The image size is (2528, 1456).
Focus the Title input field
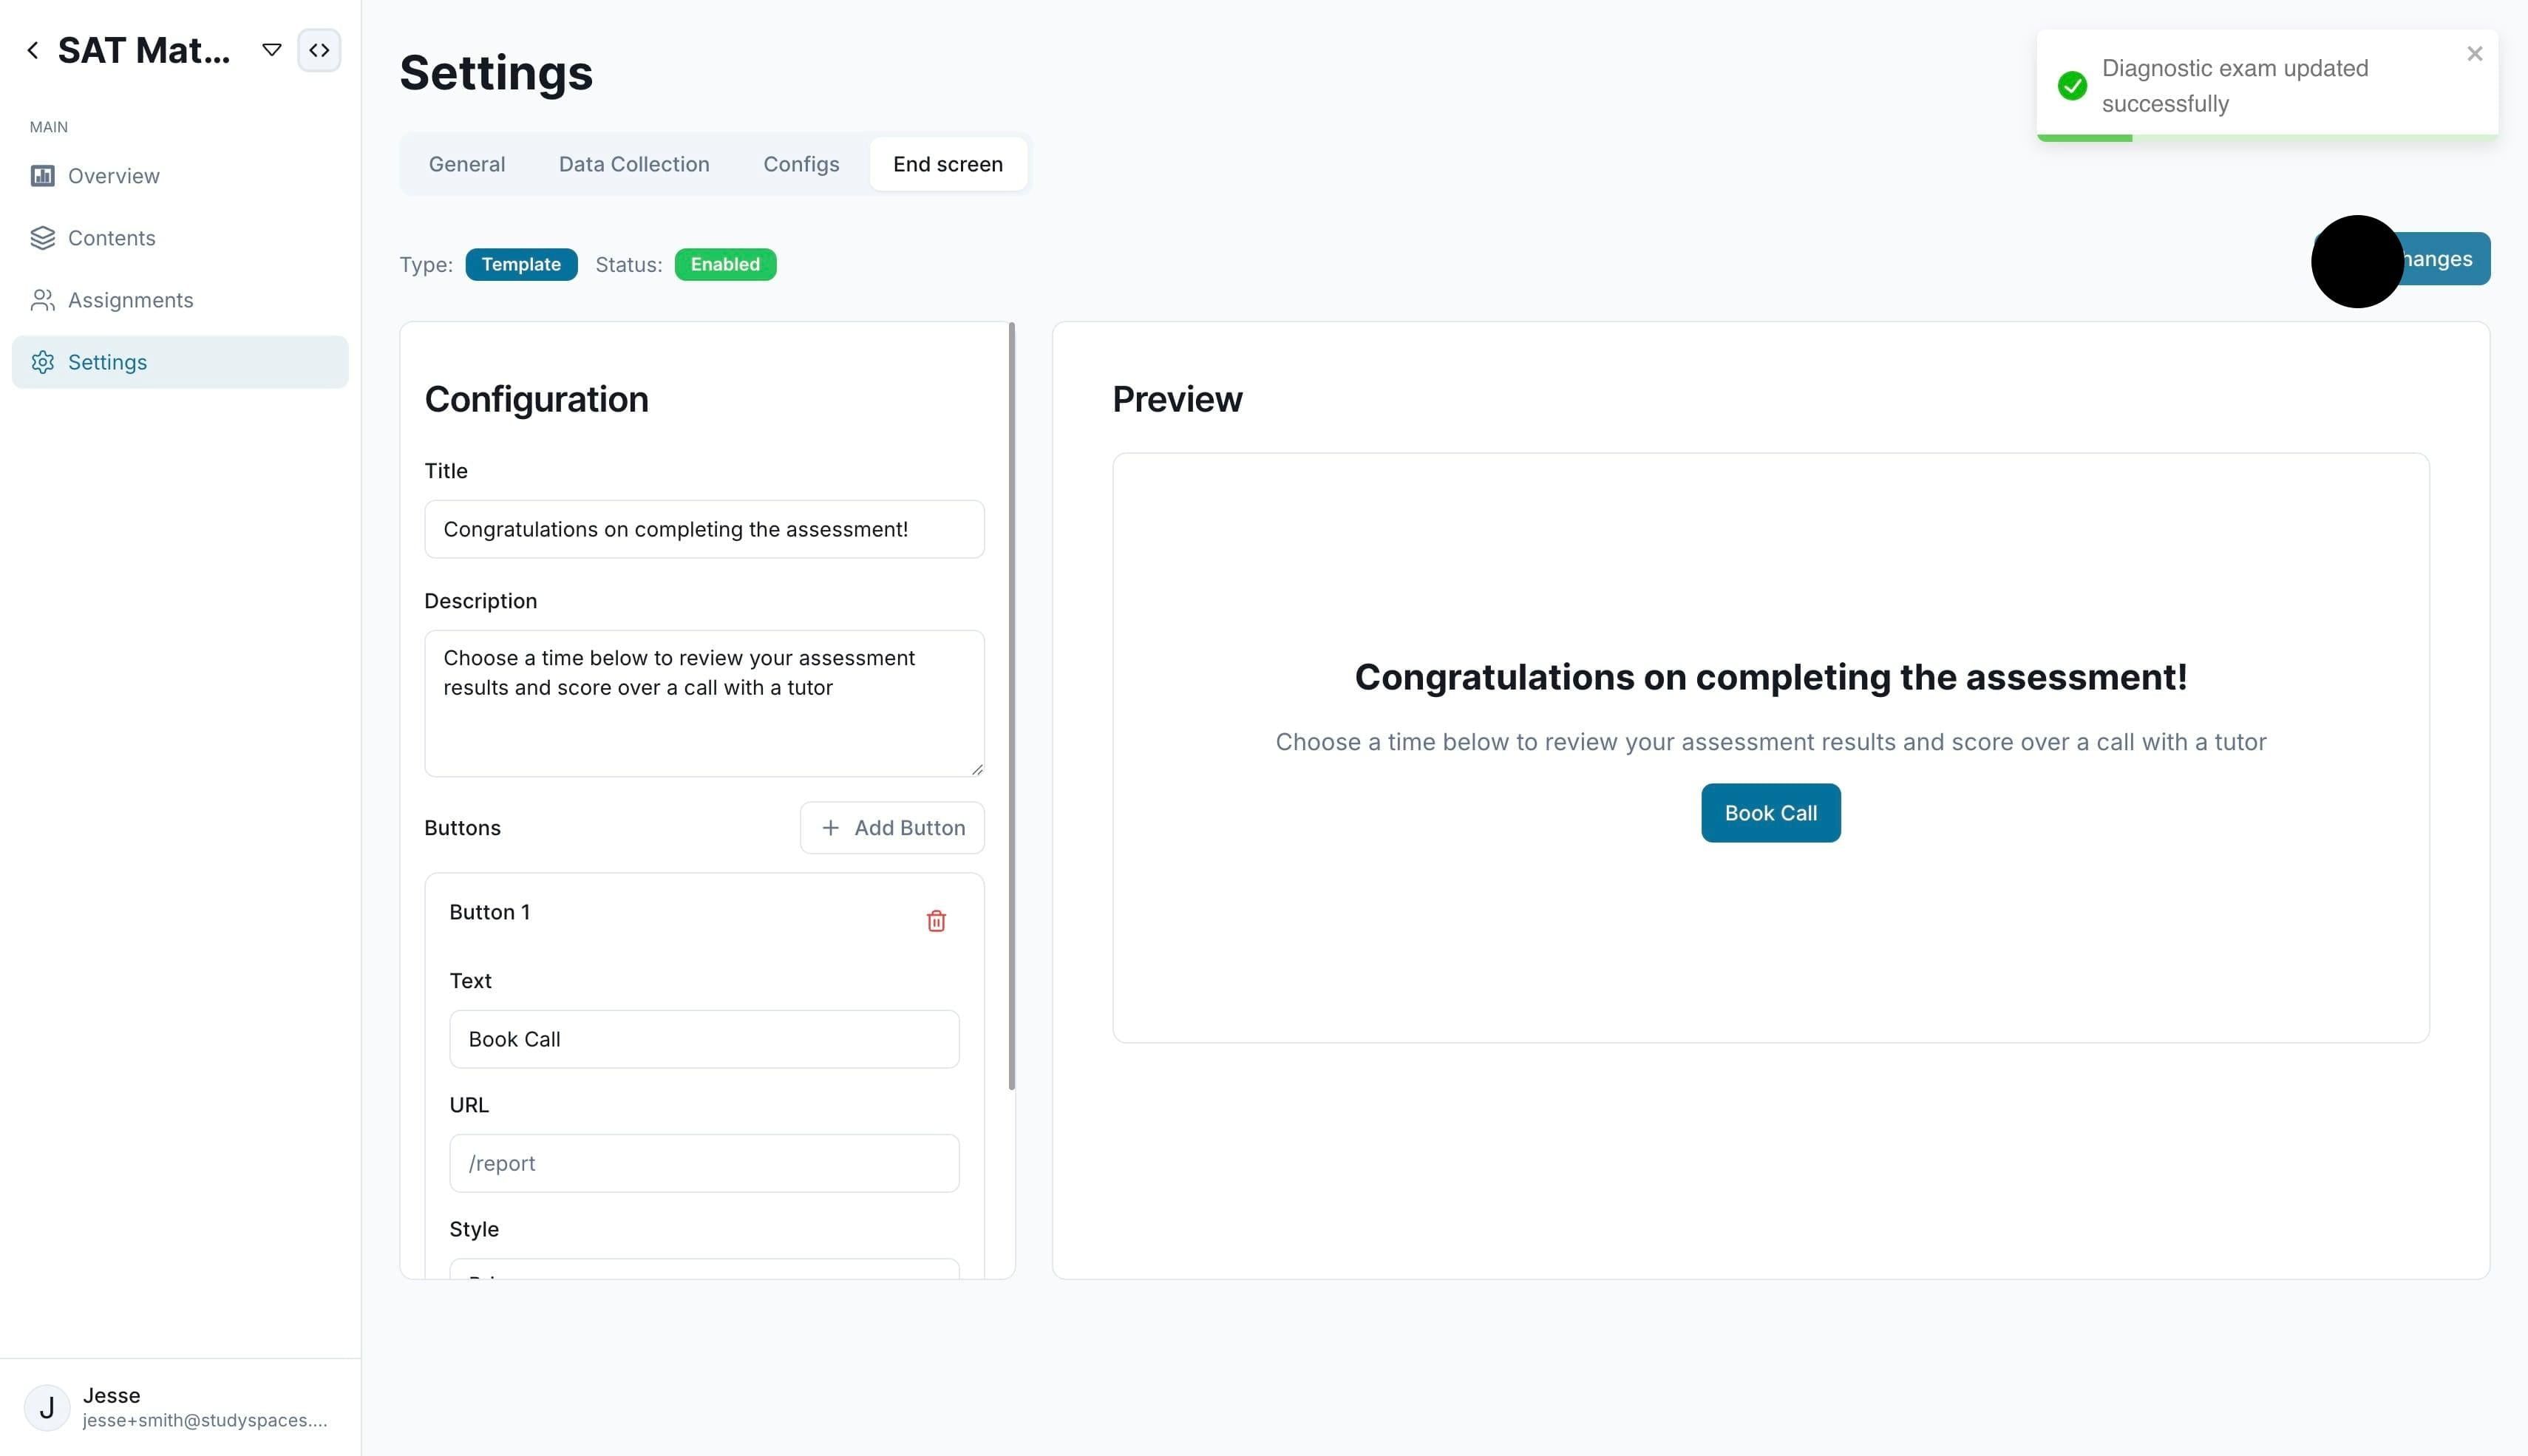click(704, 529)
